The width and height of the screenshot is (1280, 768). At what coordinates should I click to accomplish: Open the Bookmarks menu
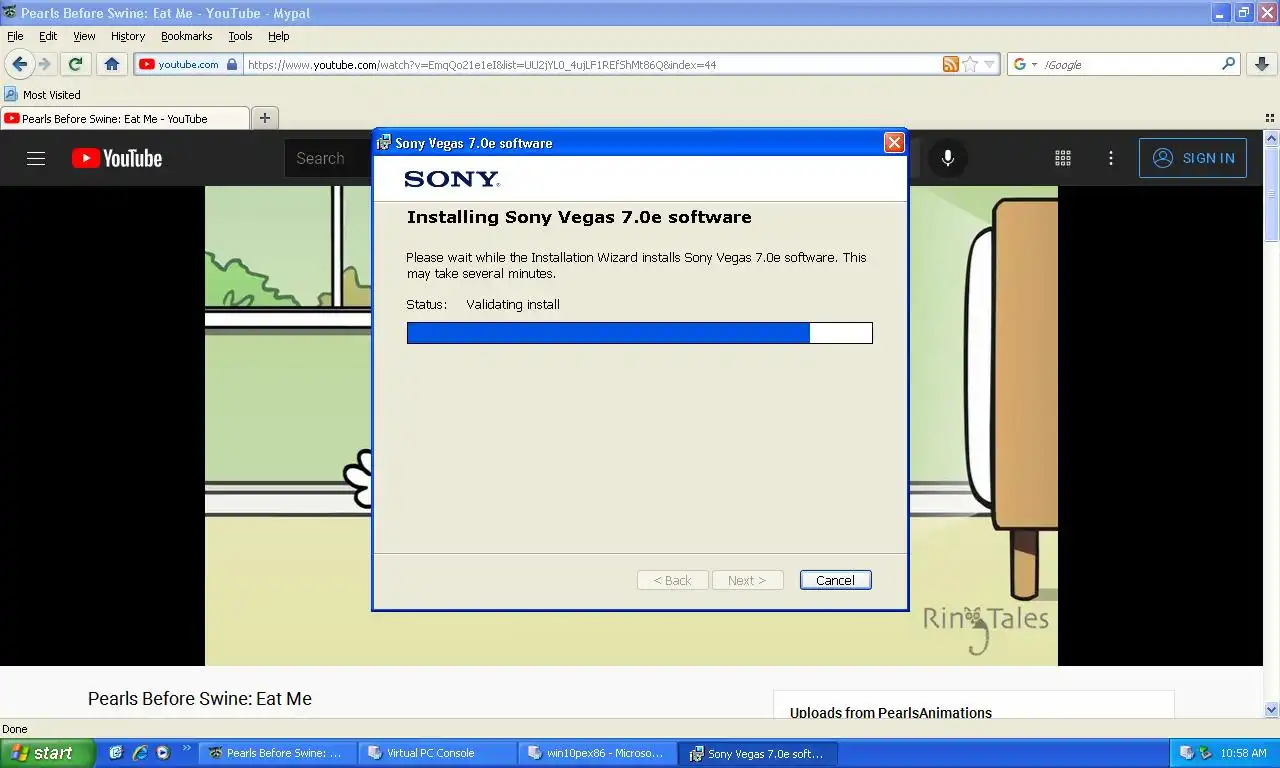point(186,36)
